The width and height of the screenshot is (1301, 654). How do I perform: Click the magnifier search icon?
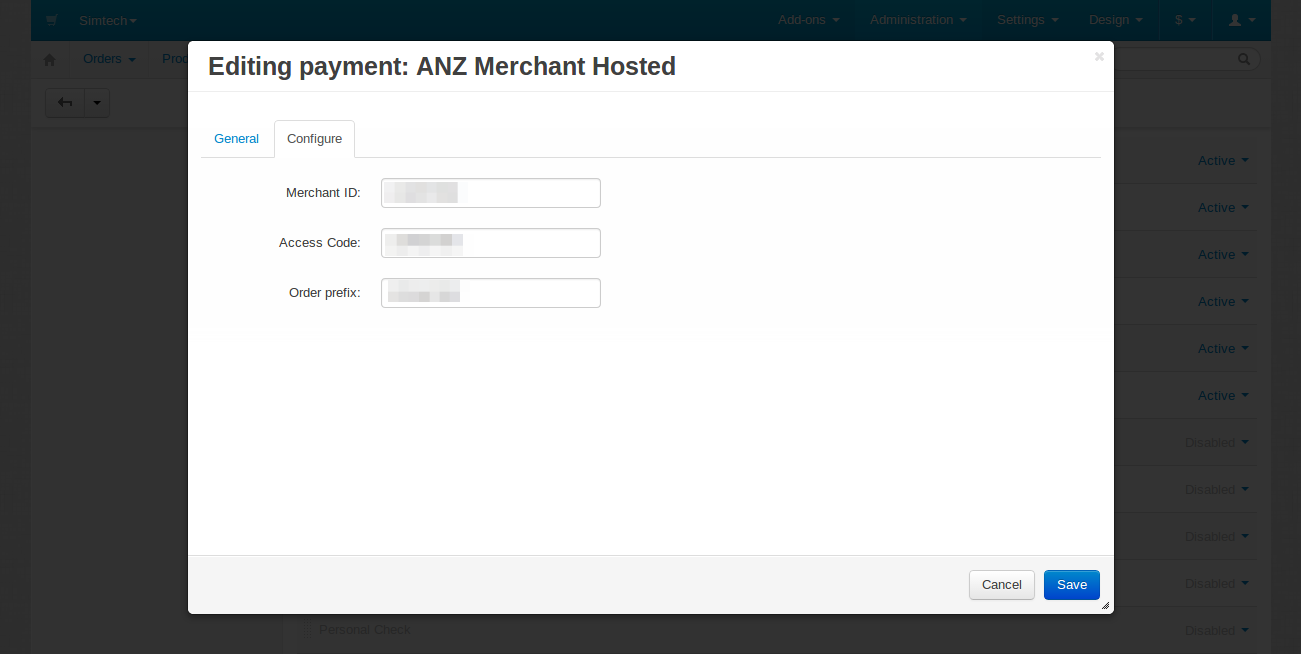[1244, 59]
